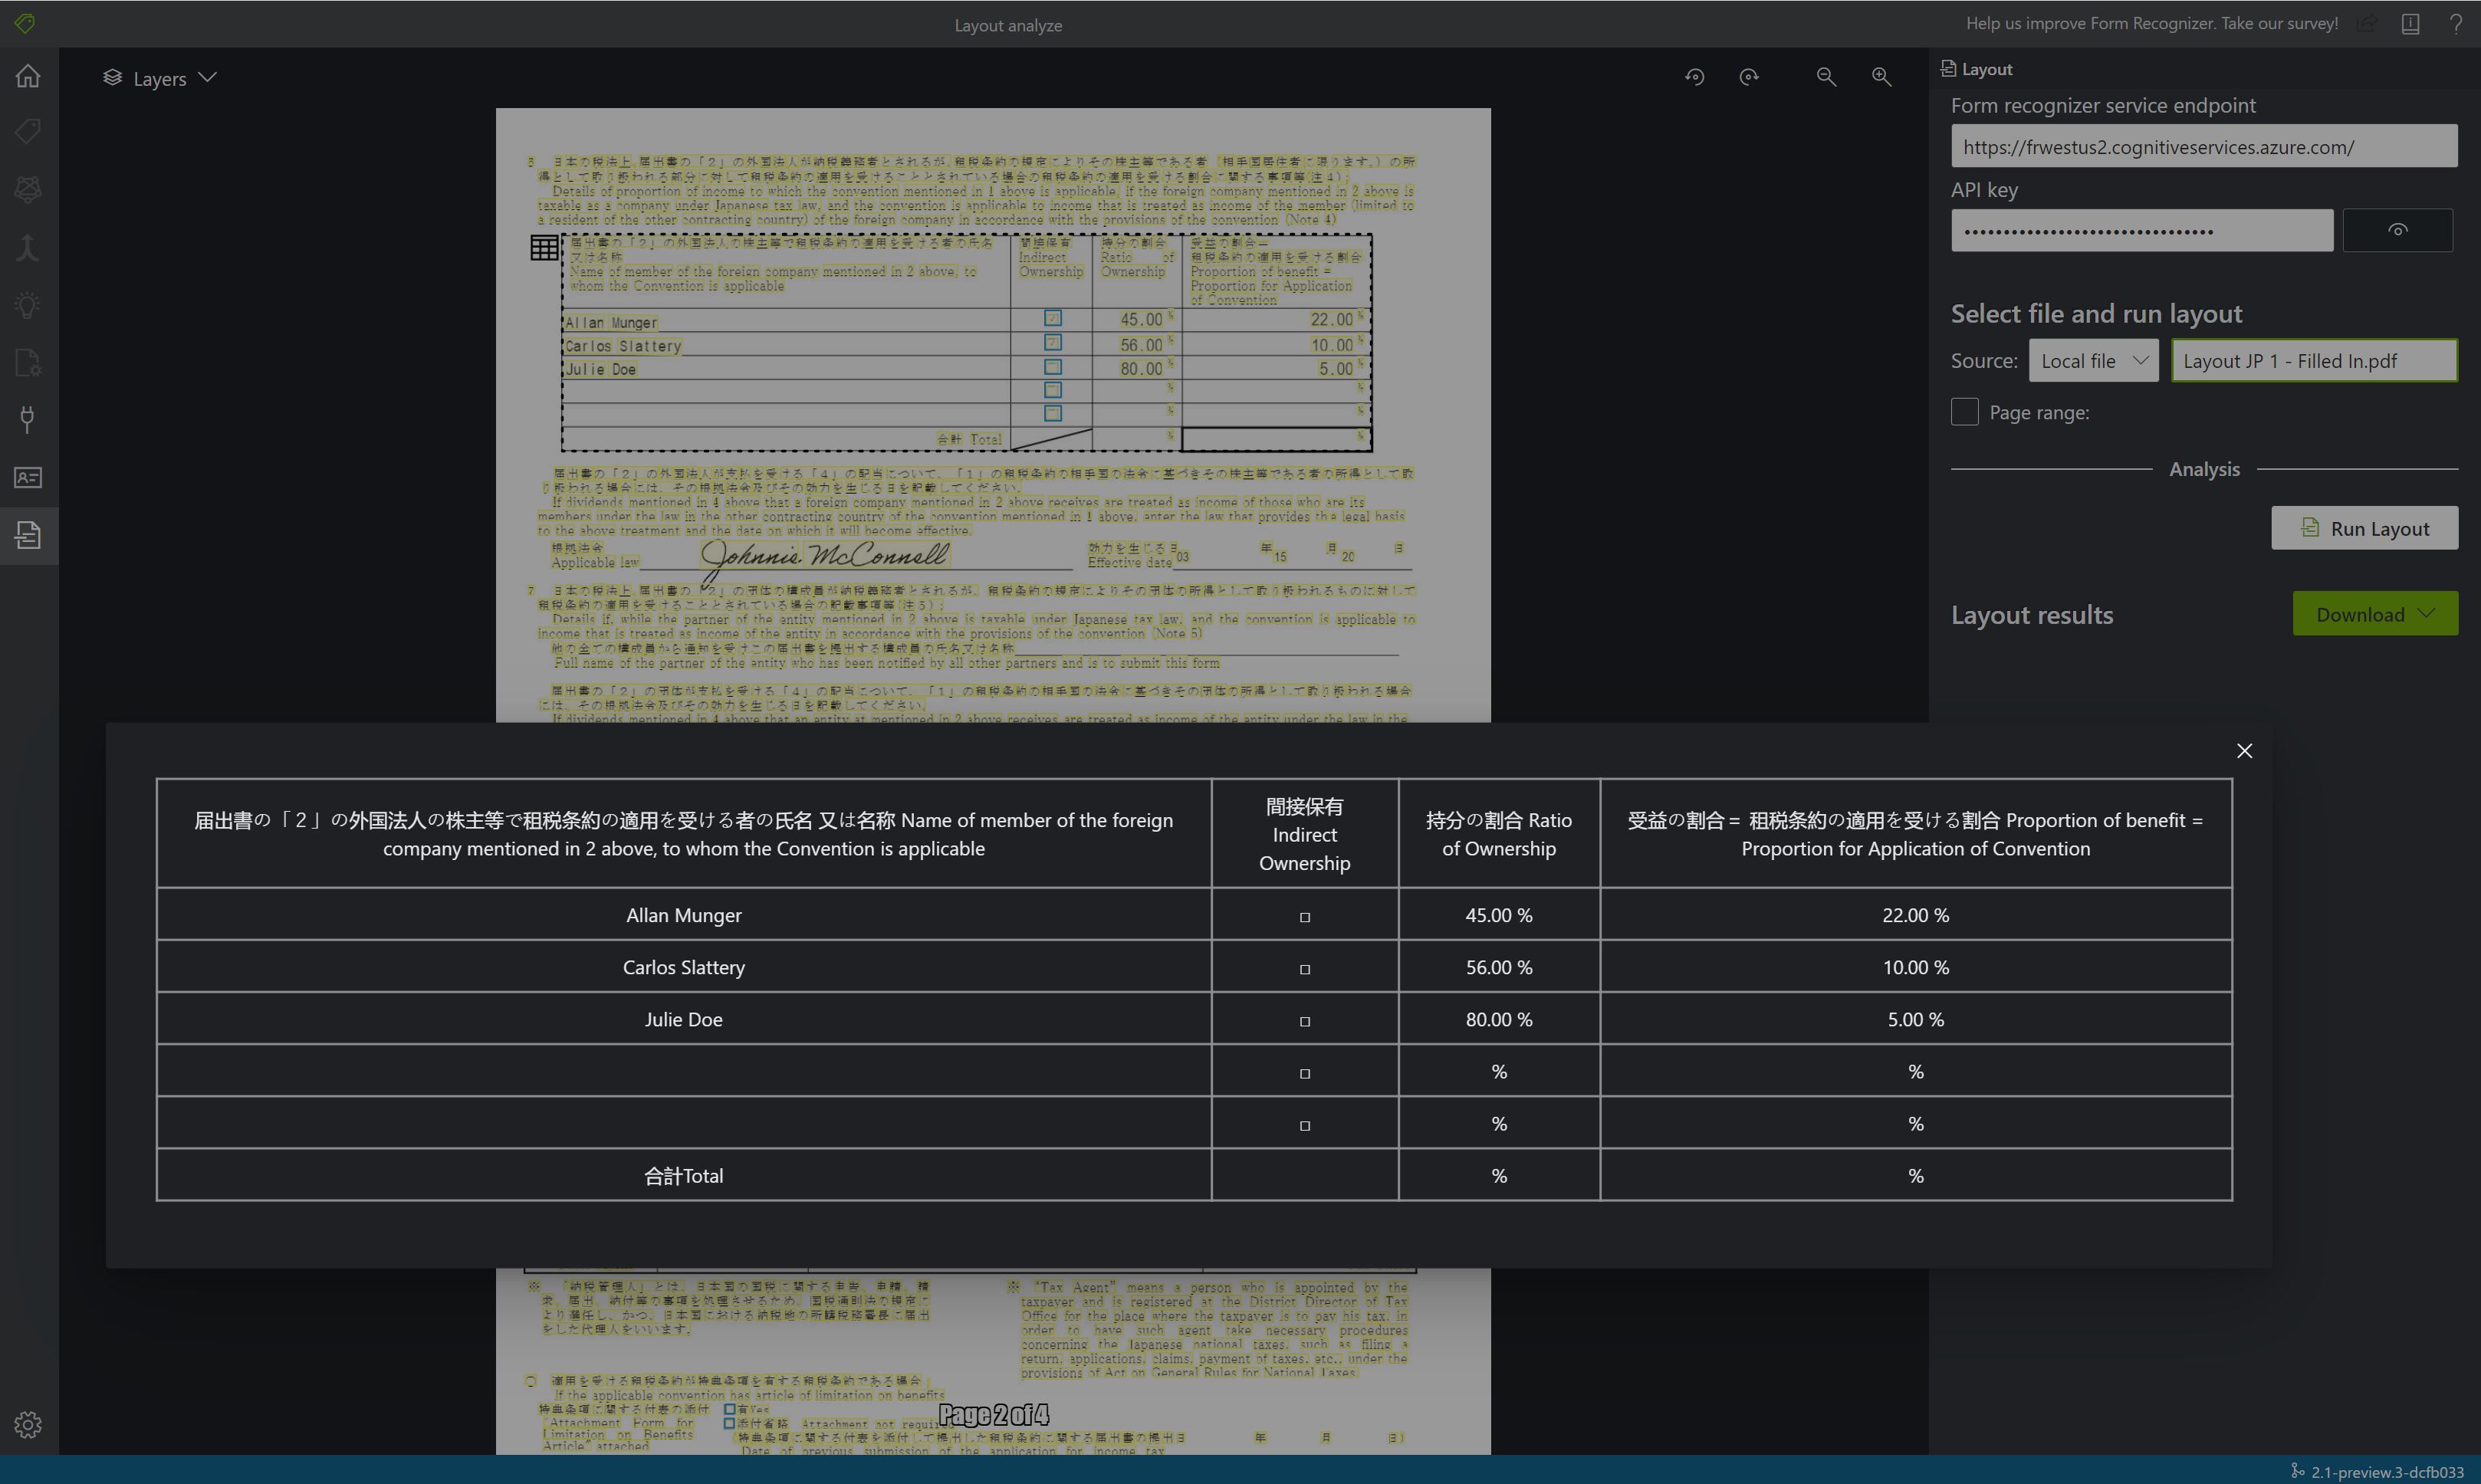2481x1484 pixels.
Task: Toggle the API key visibility eye icon
Action: tap(2398, 230)
